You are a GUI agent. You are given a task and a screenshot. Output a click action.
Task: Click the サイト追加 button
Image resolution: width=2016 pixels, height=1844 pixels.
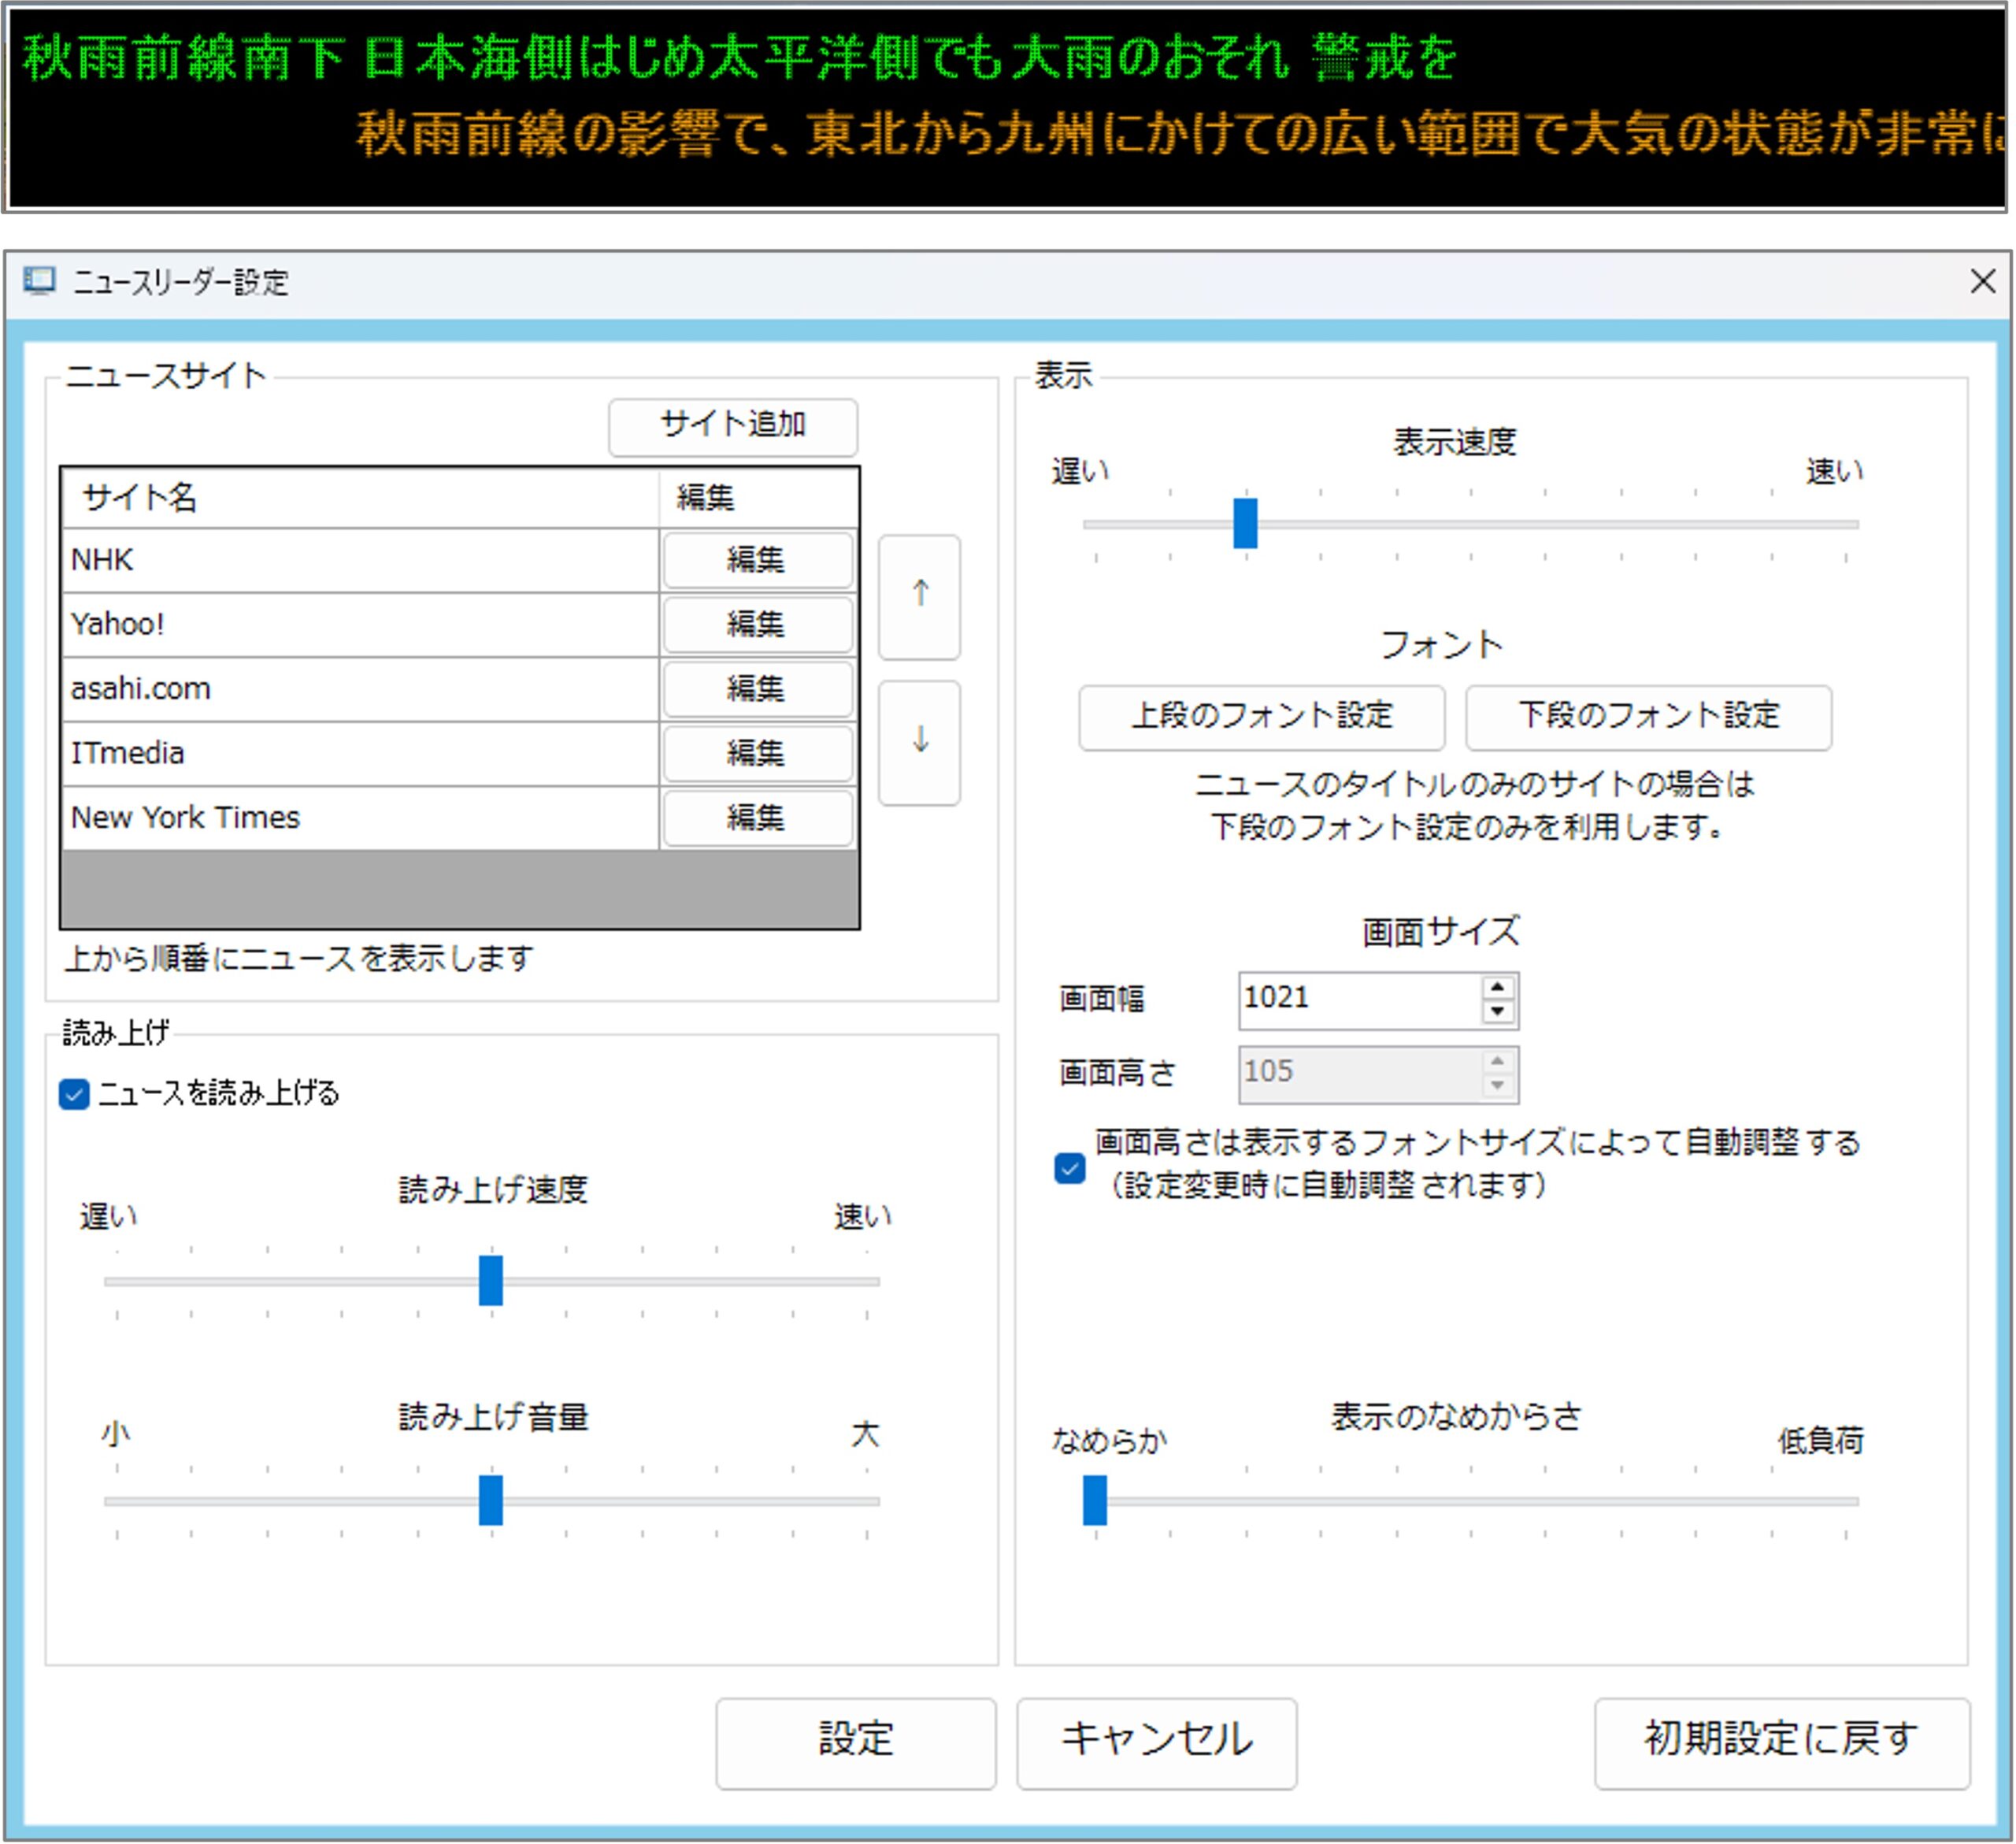[x=732, y=426]
